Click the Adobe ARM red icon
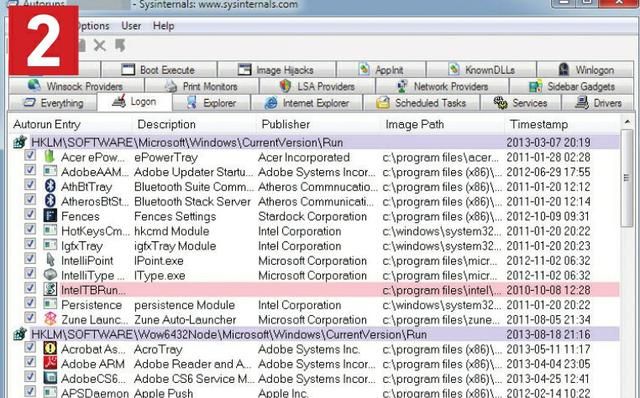640x398 pixels. tap(50, 363)
